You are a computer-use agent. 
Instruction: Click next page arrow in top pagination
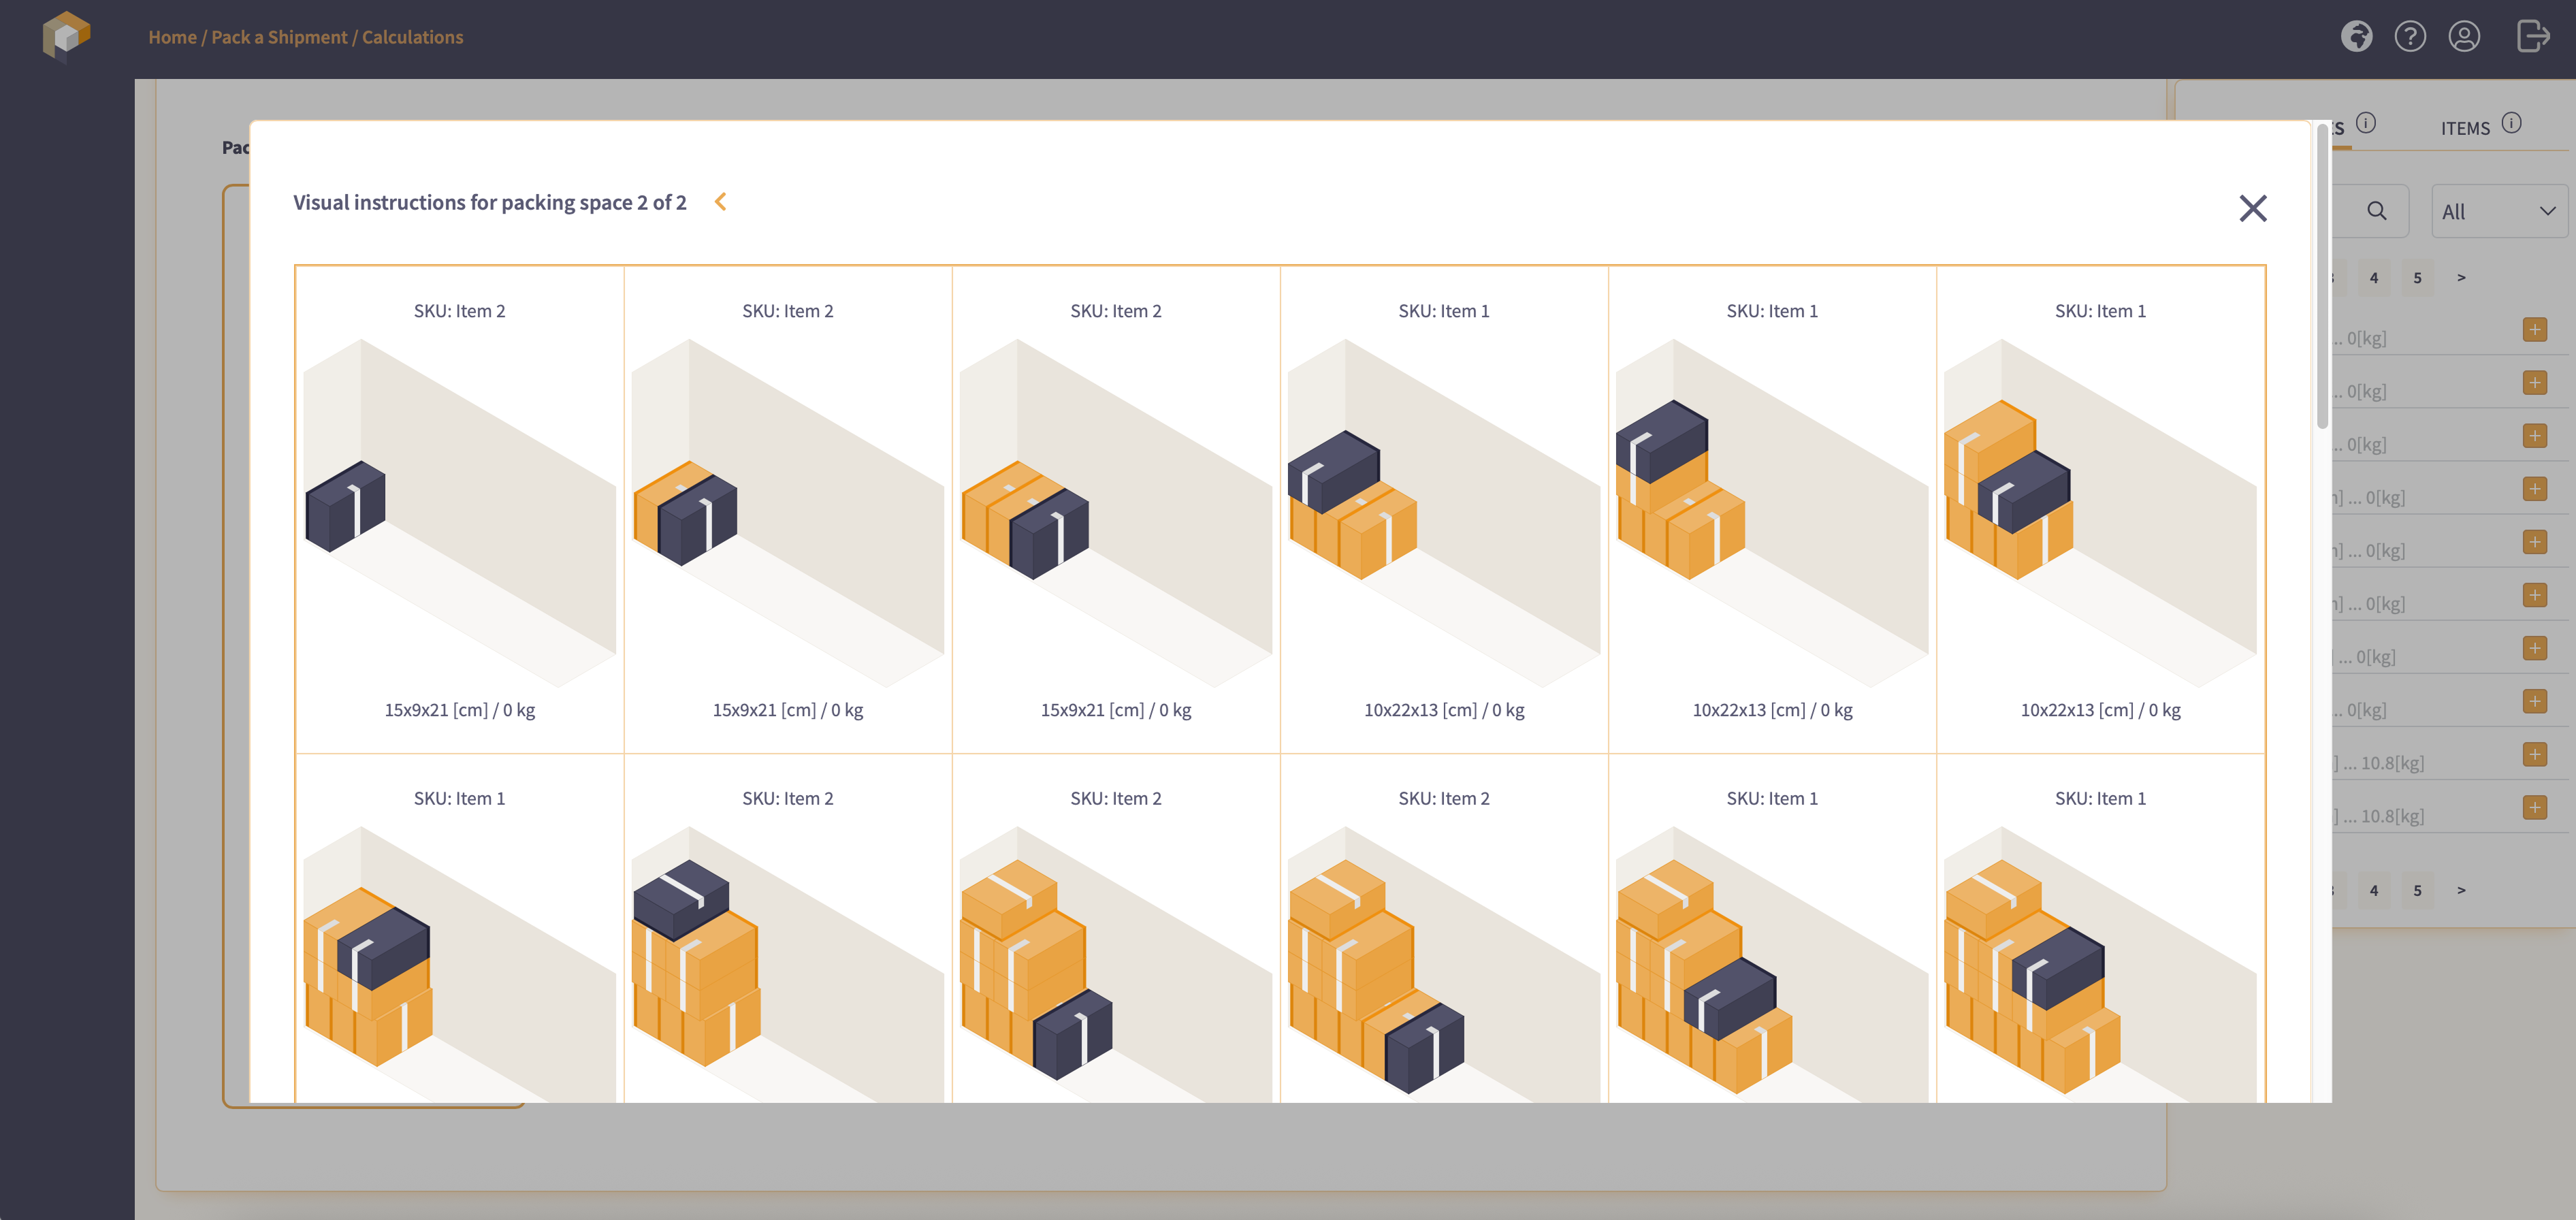2461,278
